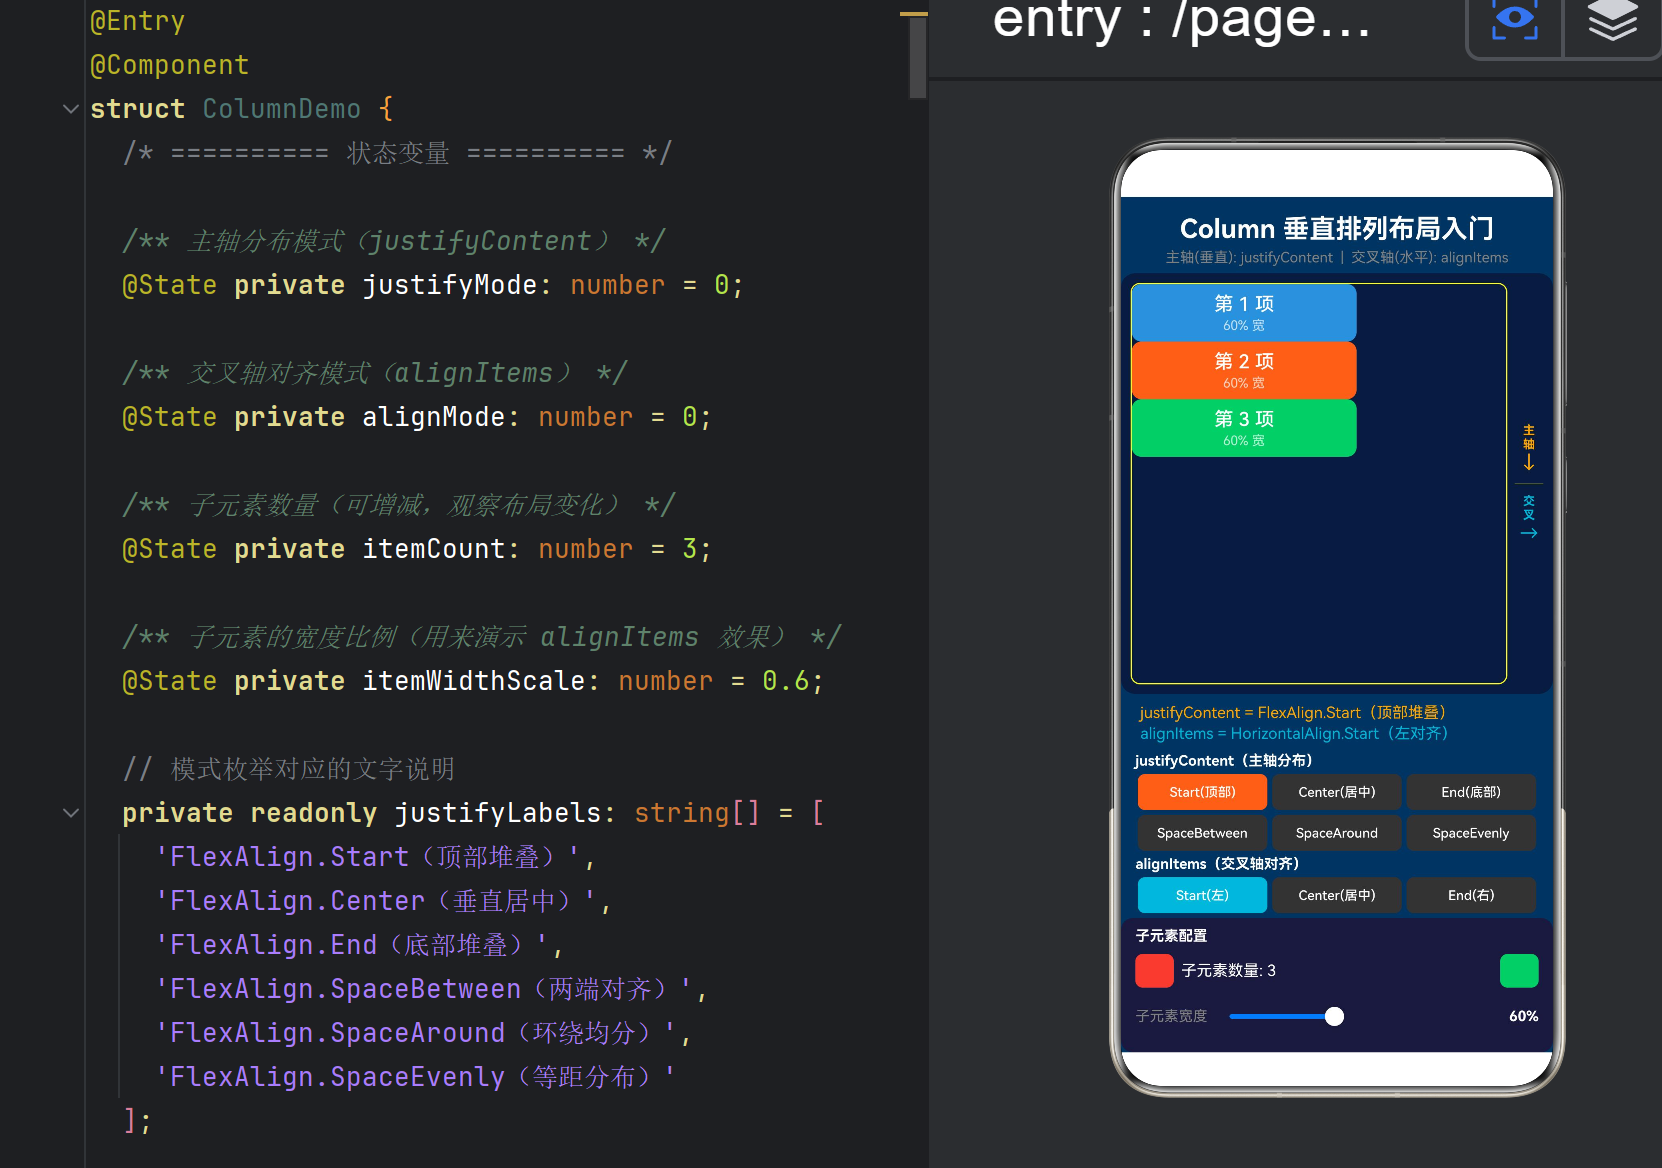Click 'Column 垂直排列布局入门' title in preview
Screen dimensions: 1662x1168
click(x=1336, y=228)
